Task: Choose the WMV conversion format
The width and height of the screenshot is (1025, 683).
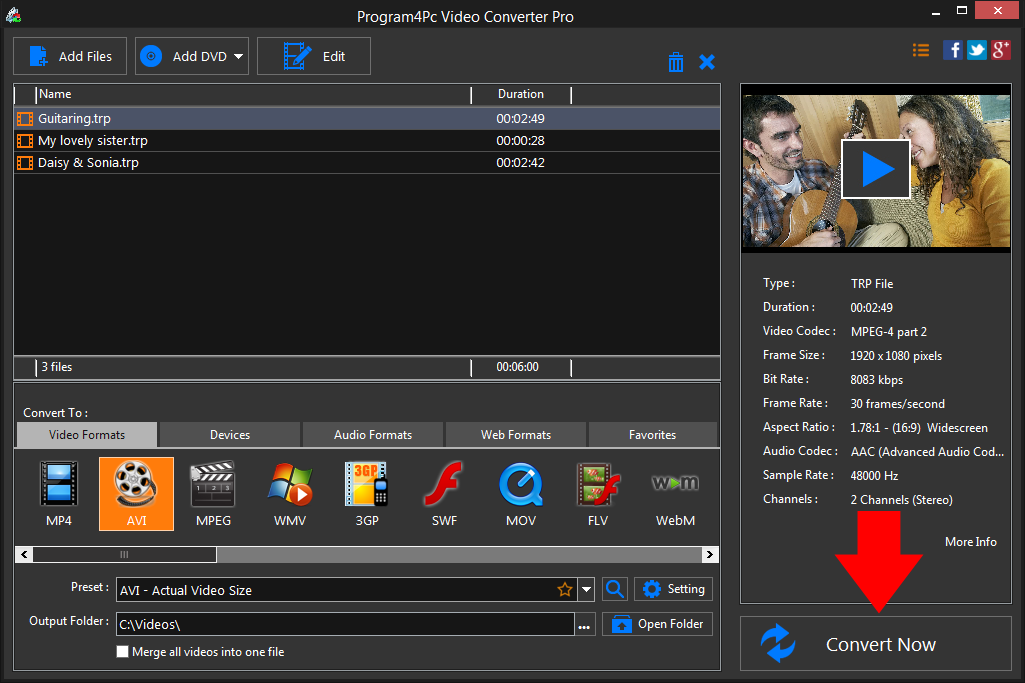Action: pyautogui.click(x=290, y=494)
